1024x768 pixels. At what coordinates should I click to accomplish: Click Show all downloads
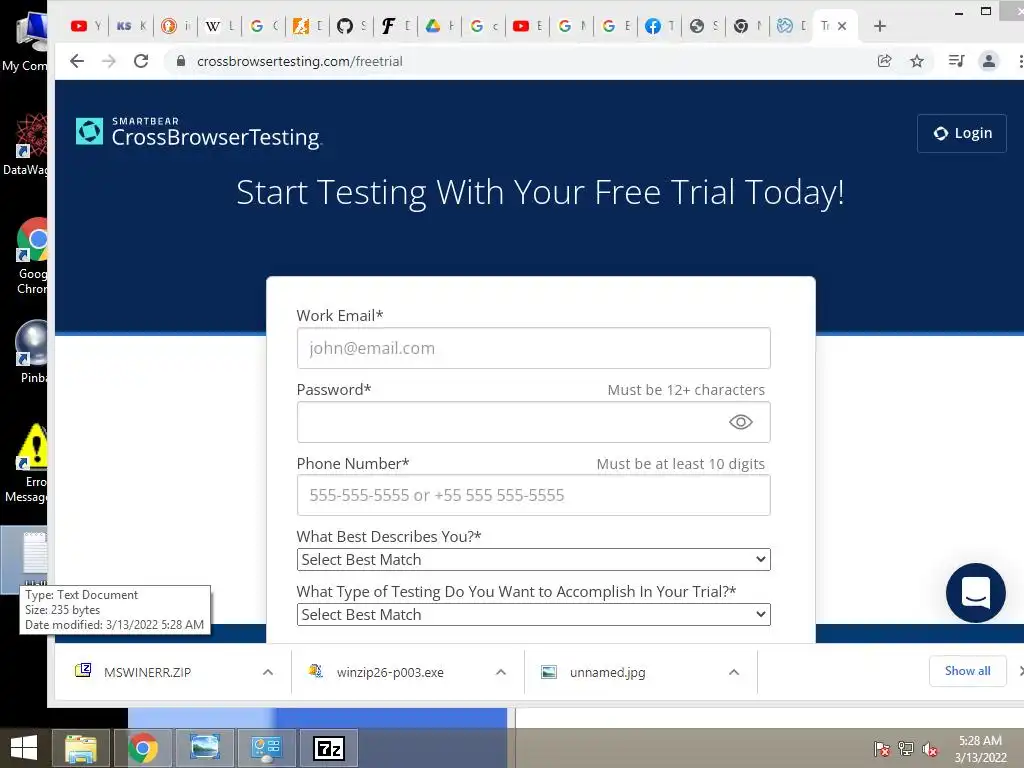[967, 671]
